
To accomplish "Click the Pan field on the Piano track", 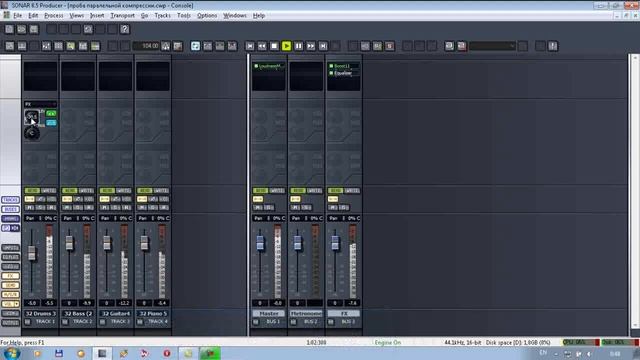I will (153, 218).
